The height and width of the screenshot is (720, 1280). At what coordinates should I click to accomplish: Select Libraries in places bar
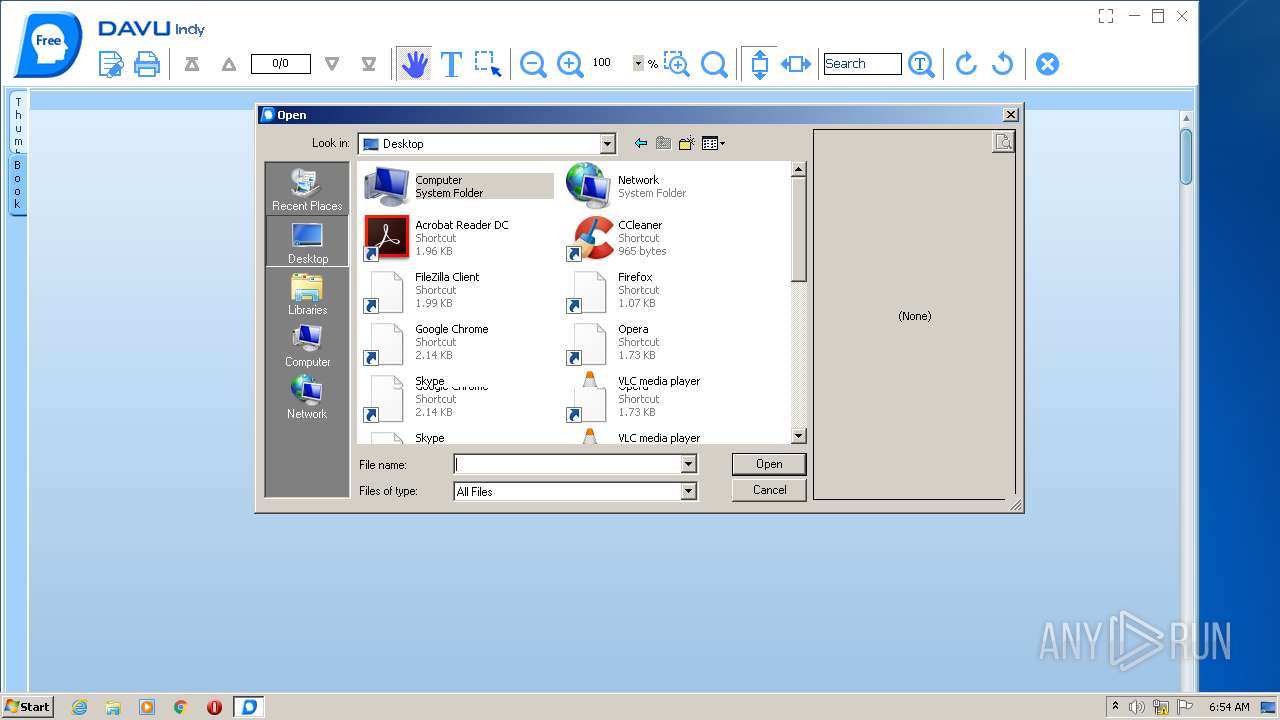tap(307, 294)
